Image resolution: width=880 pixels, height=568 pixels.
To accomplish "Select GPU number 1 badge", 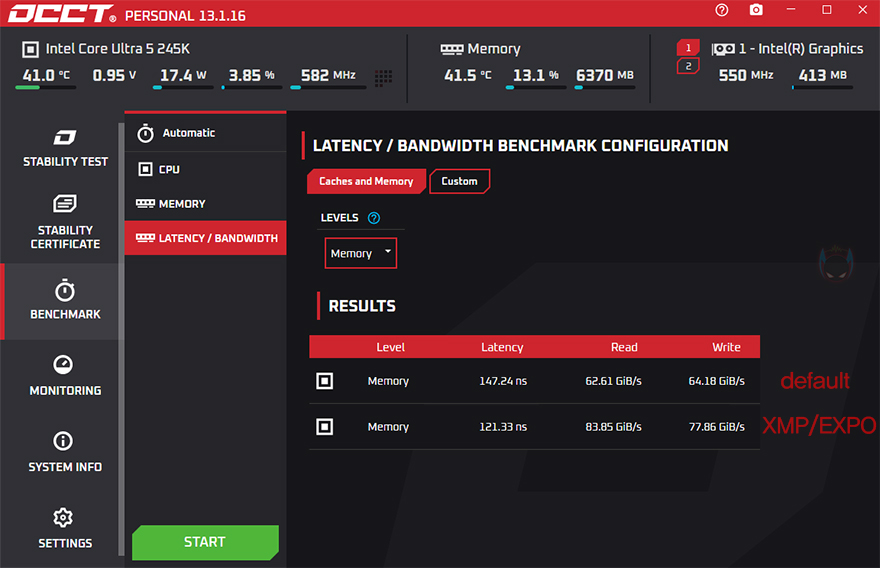I will tap(688, 48).
